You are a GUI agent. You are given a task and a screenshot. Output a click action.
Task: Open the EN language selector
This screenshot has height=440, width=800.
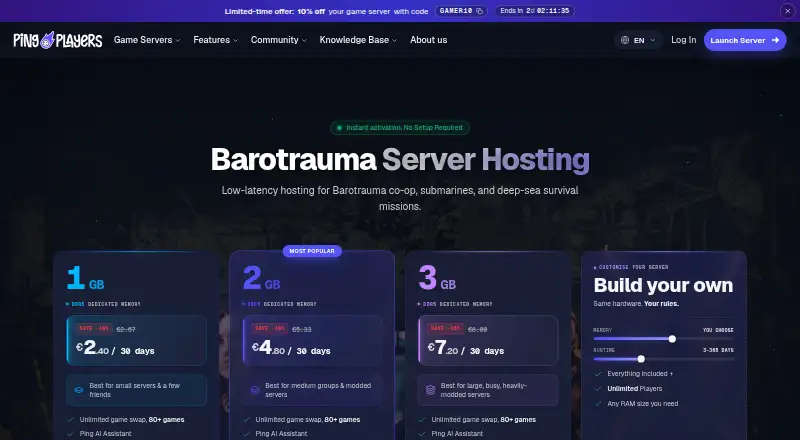[x=638, y=40]
